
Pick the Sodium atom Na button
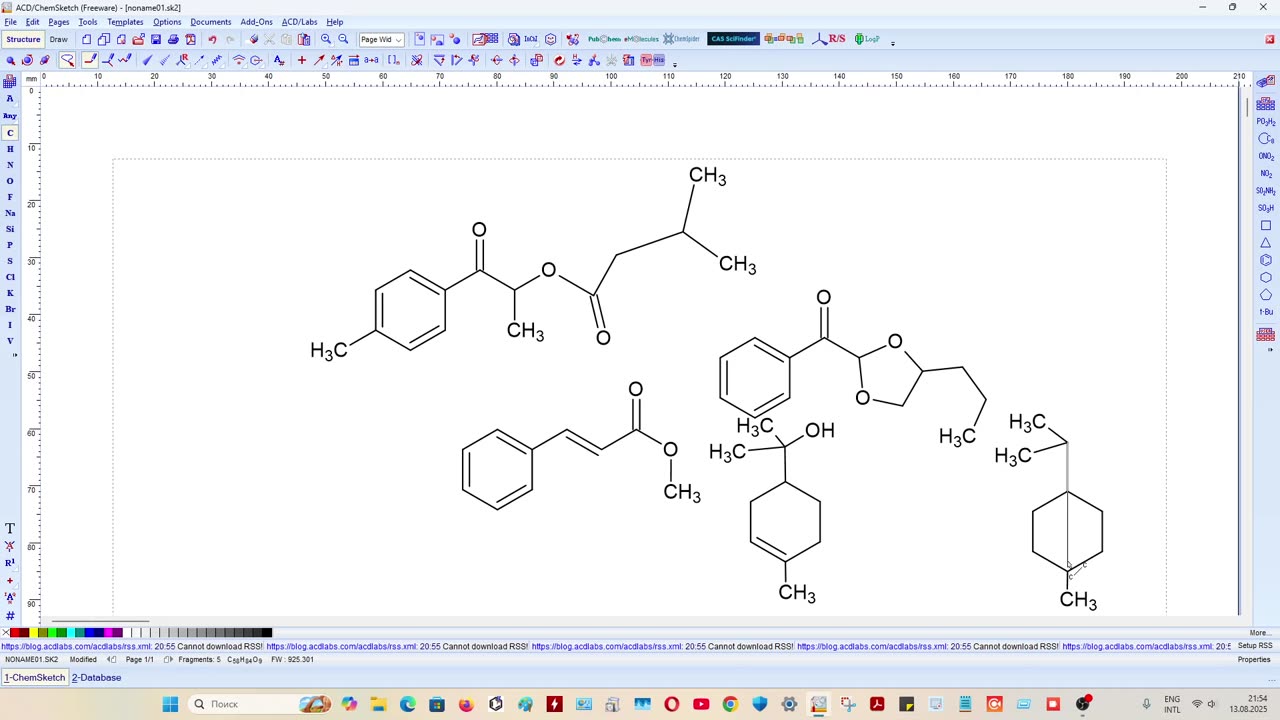[10, 213]
